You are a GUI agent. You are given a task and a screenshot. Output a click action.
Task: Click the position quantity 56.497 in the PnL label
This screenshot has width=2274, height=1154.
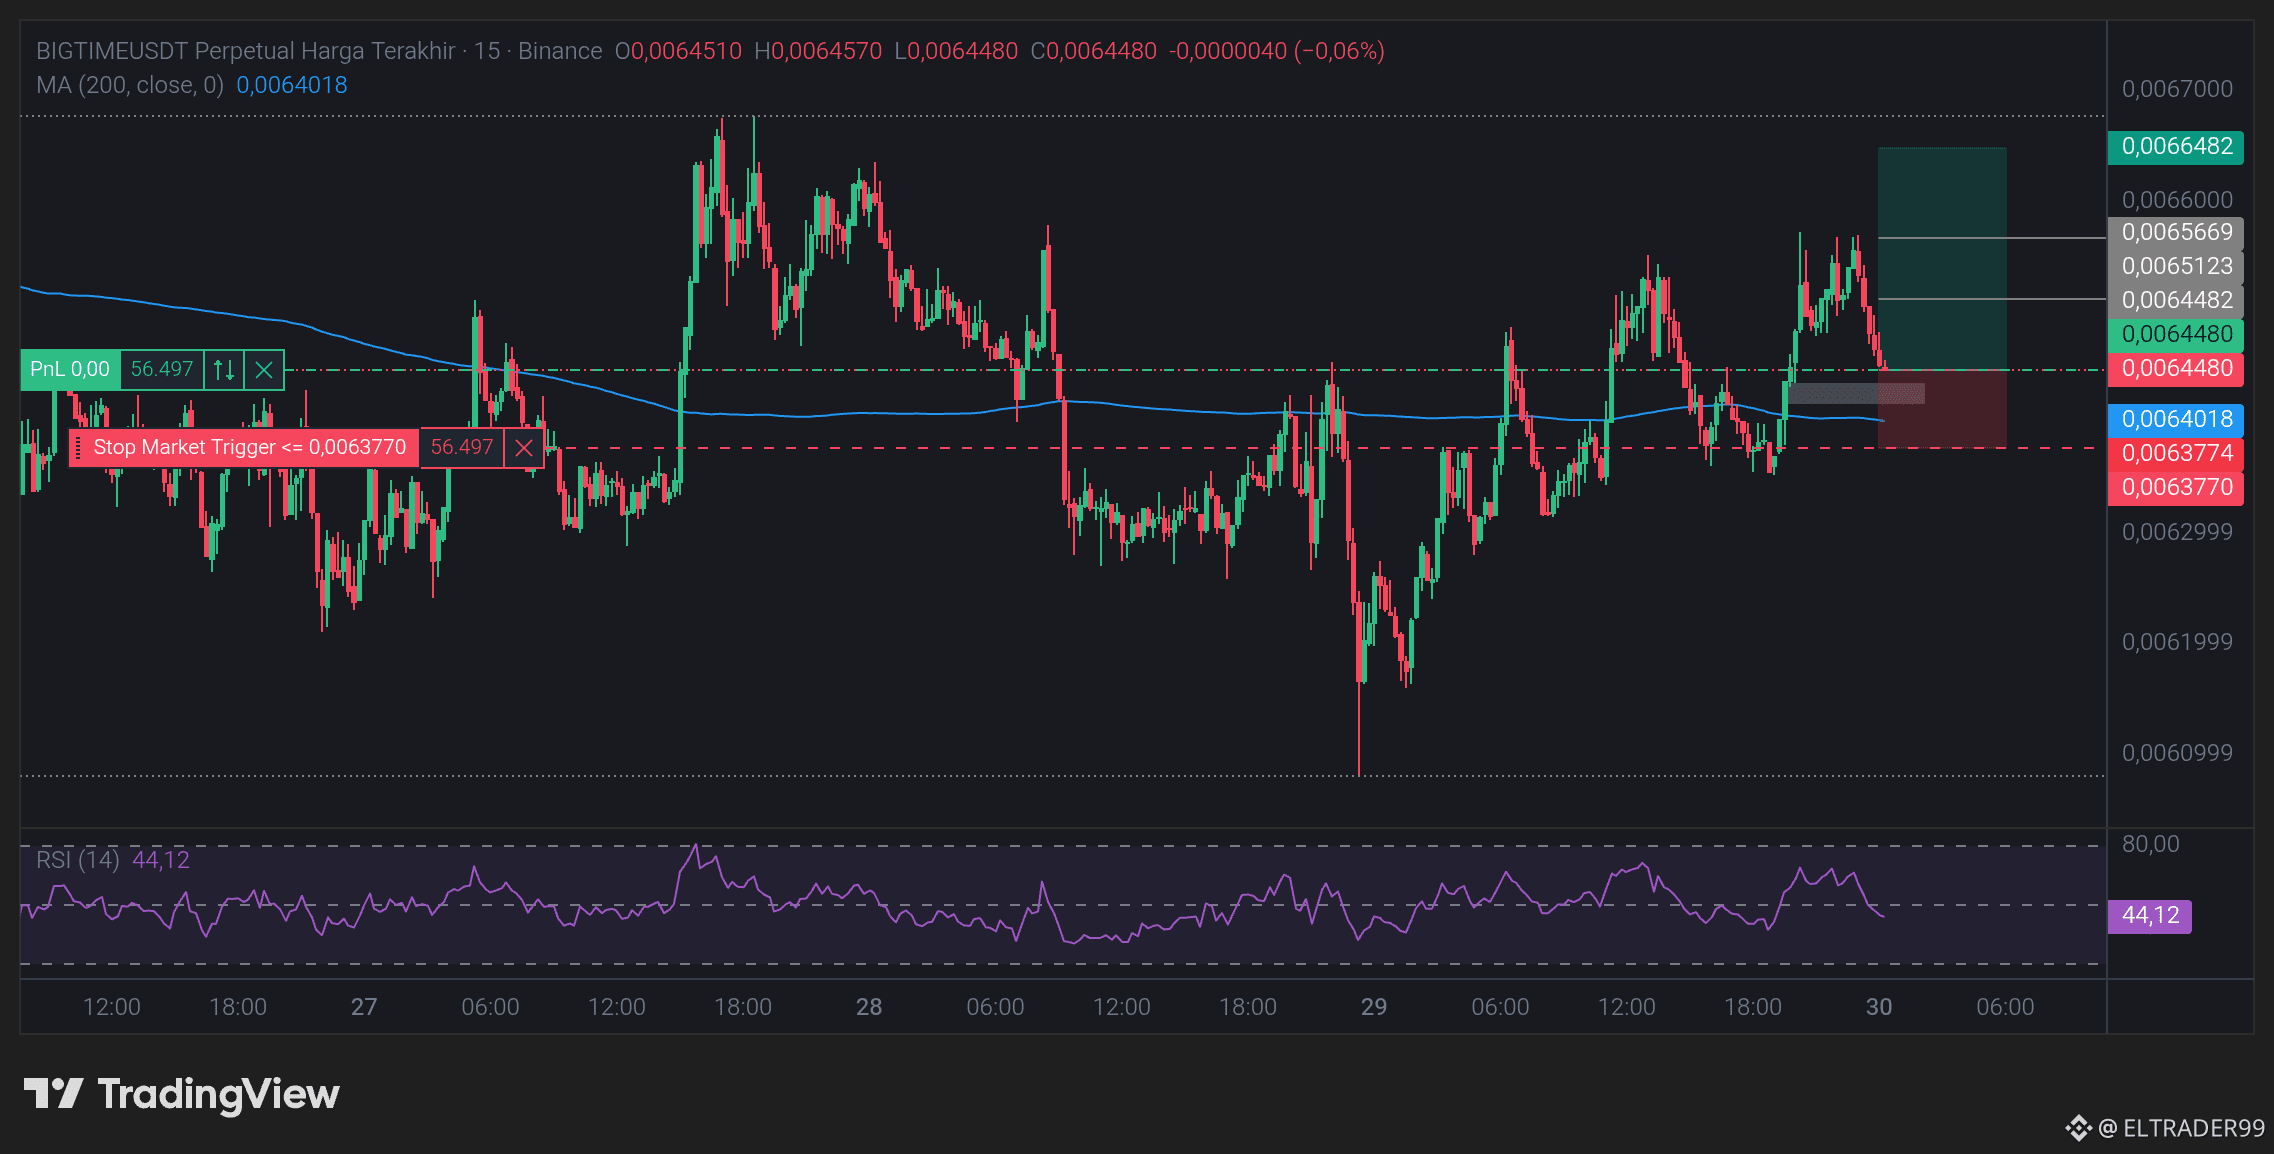tap(162, 370)
